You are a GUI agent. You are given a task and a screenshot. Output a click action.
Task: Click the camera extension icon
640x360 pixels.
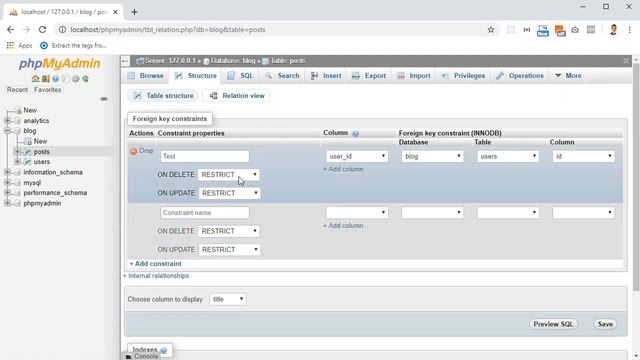575,30
